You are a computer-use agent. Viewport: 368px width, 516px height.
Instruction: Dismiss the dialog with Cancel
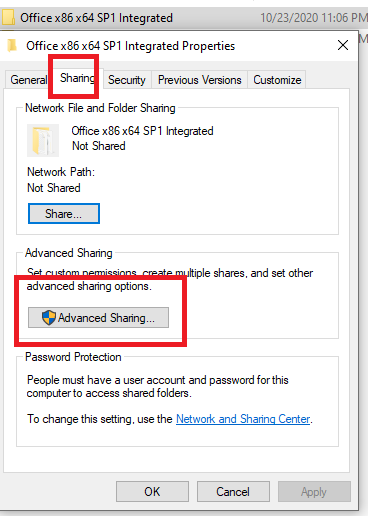tap(233, 491)
